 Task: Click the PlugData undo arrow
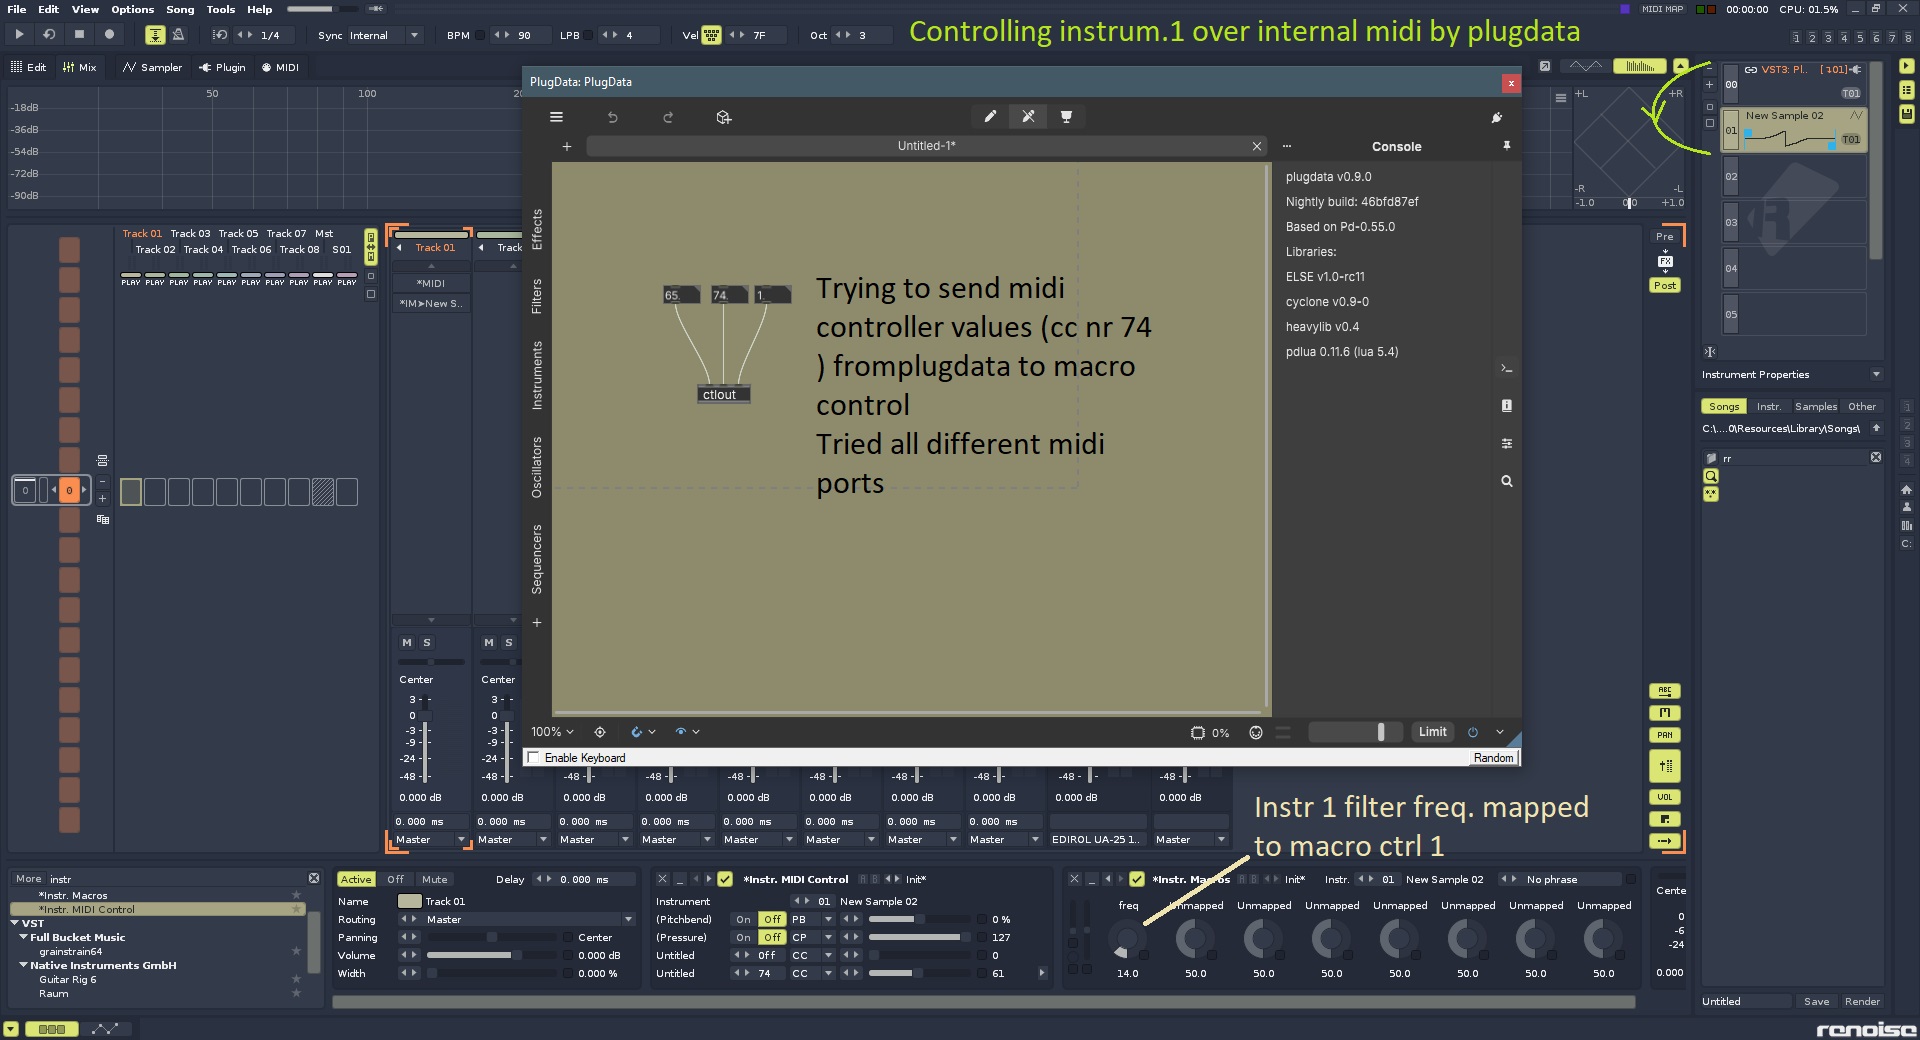612,117
